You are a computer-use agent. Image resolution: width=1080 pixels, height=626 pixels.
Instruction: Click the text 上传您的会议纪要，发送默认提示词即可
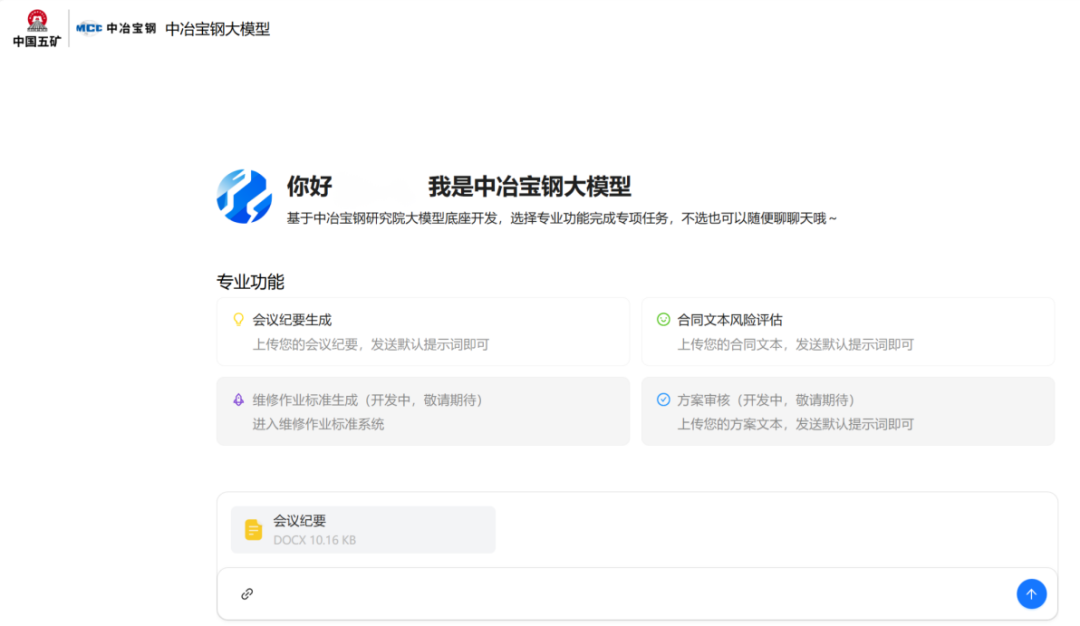tap(371, 344)
